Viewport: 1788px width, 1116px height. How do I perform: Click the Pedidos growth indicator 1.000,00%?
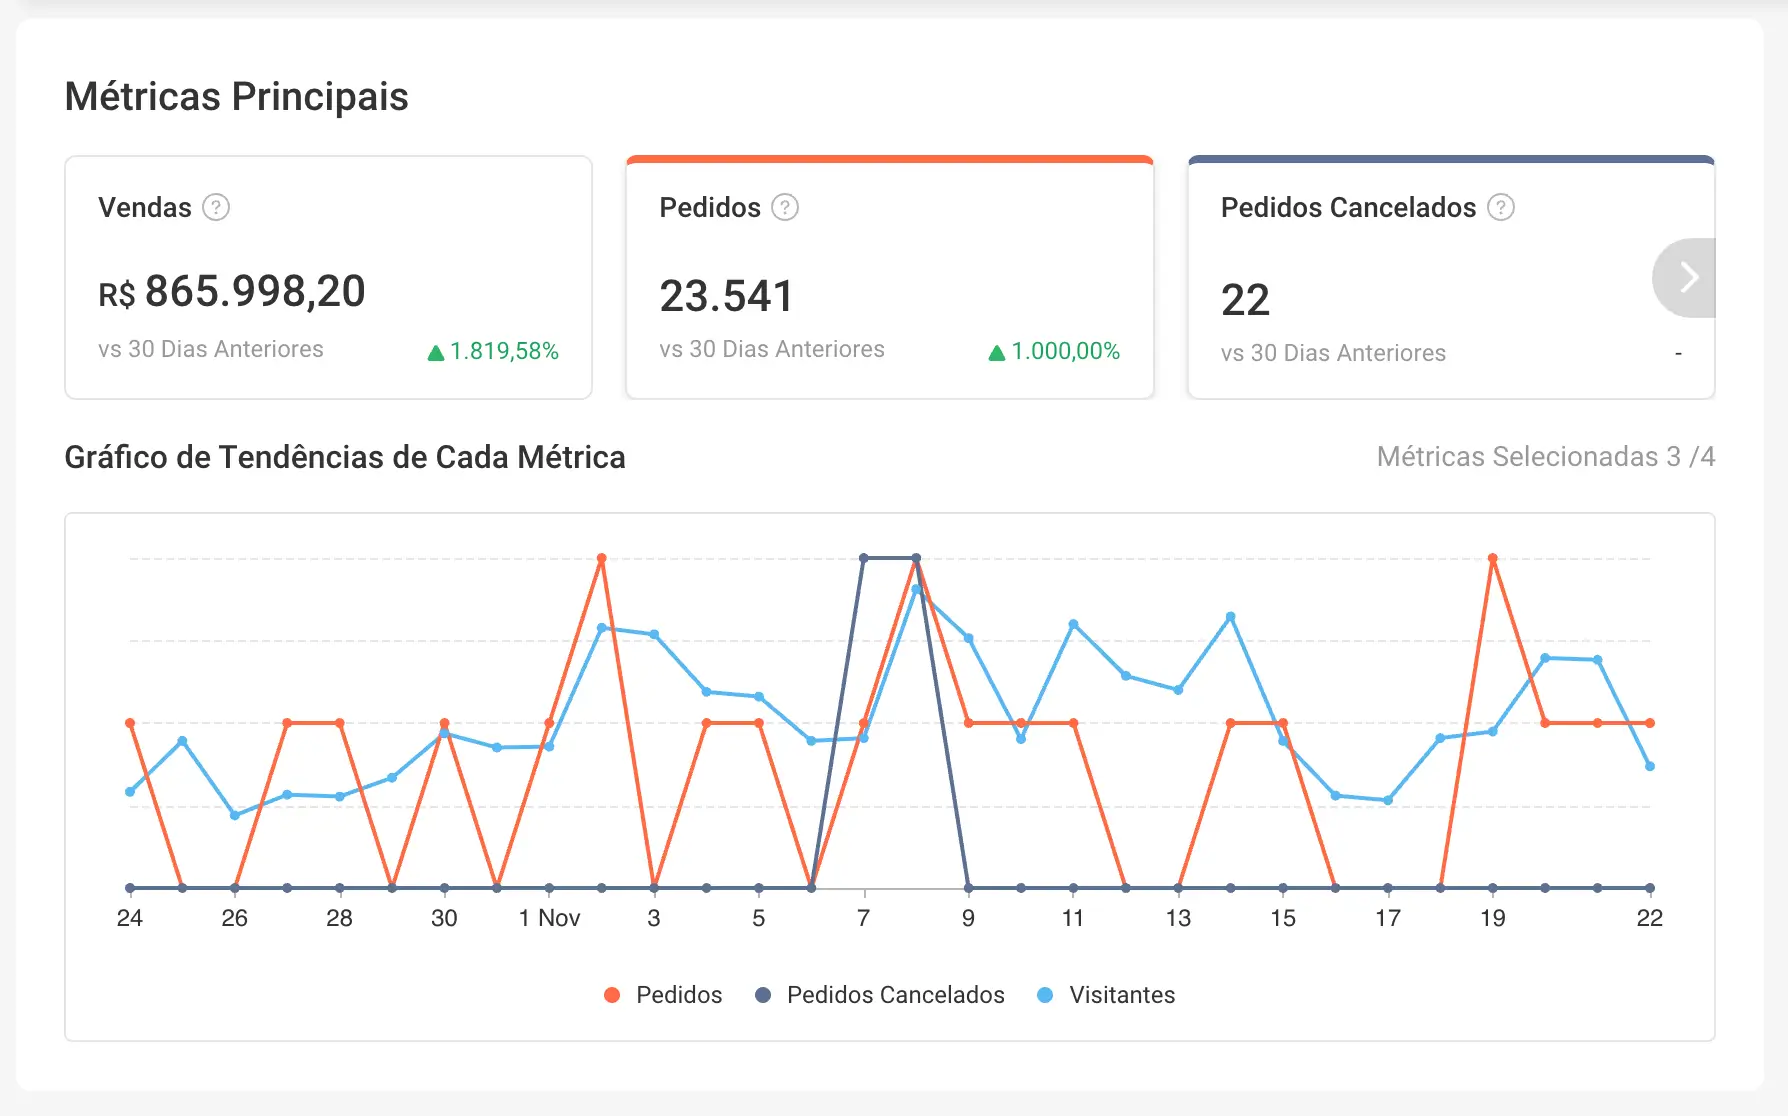click(x=1064, y=351)
